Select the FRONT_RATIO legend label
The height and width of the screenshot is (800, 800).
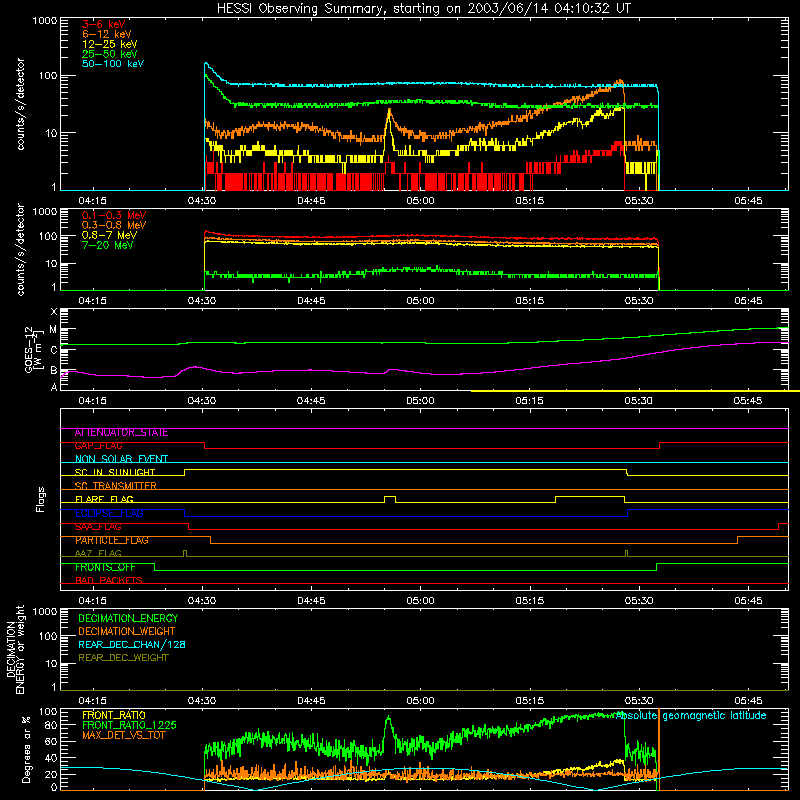click(114, 715)
